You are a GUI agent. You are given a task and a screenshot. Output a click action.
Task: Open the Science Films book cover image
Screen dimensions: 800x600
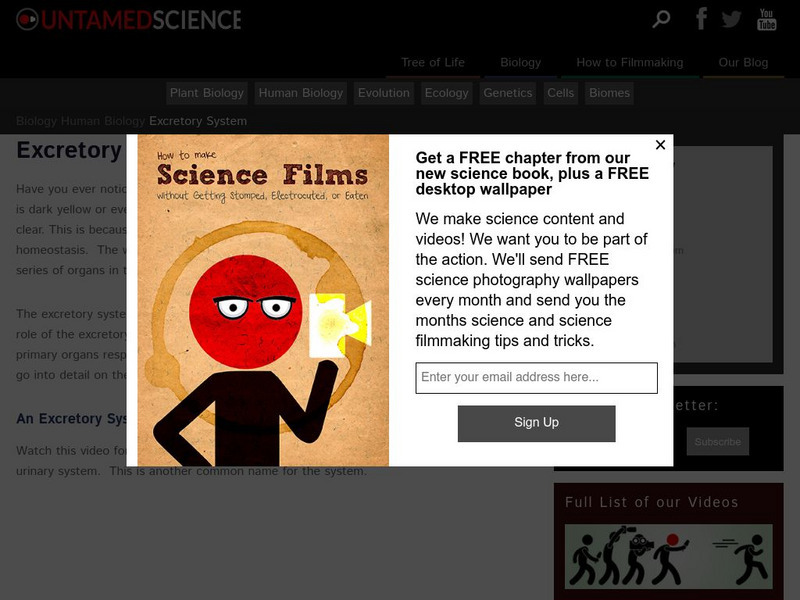tap(263, 300)
